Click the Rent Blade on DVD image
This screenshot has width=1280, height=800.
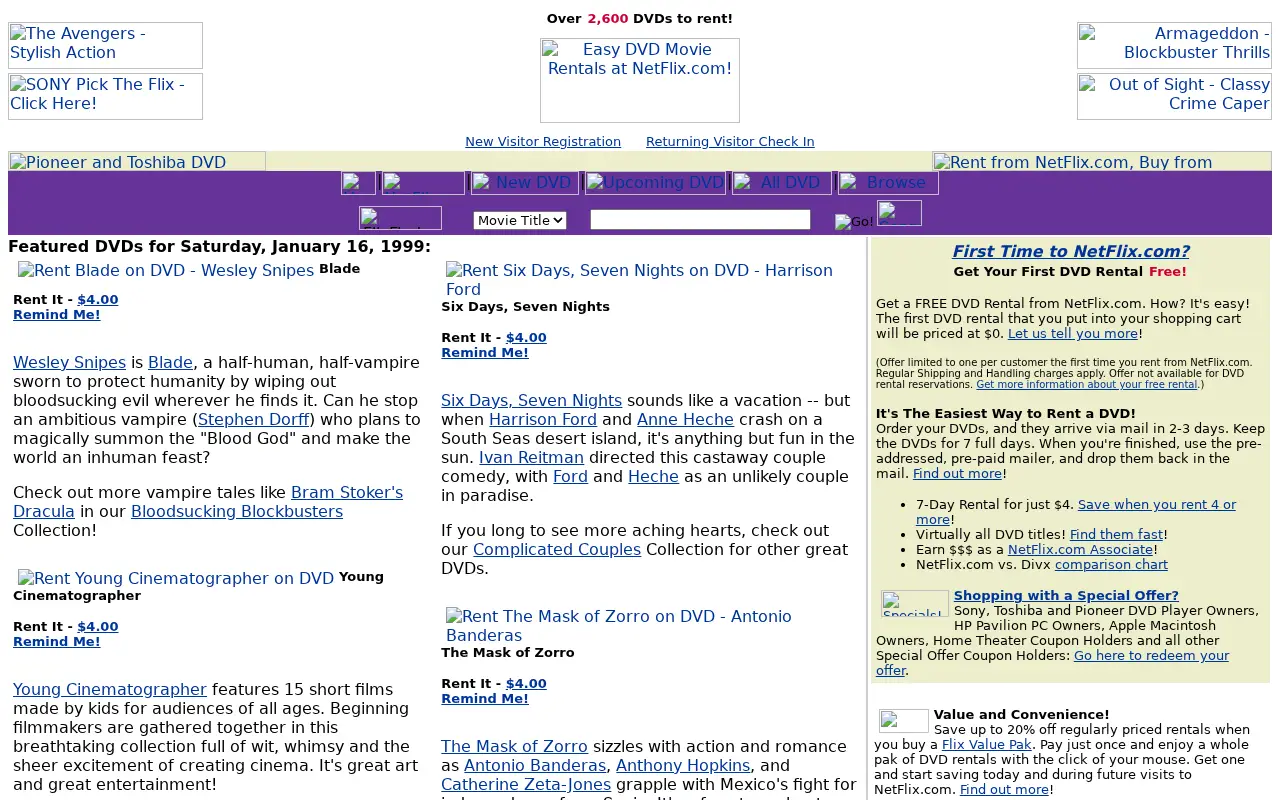pyautogui.click(x=166, y=270)
